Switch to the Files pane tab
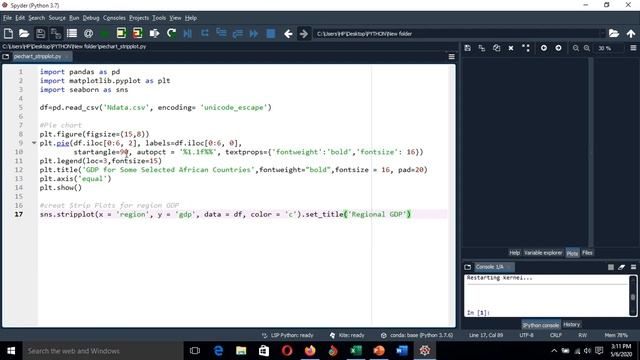This screenshot has width=640, height=360. click(x=587, y=253)
